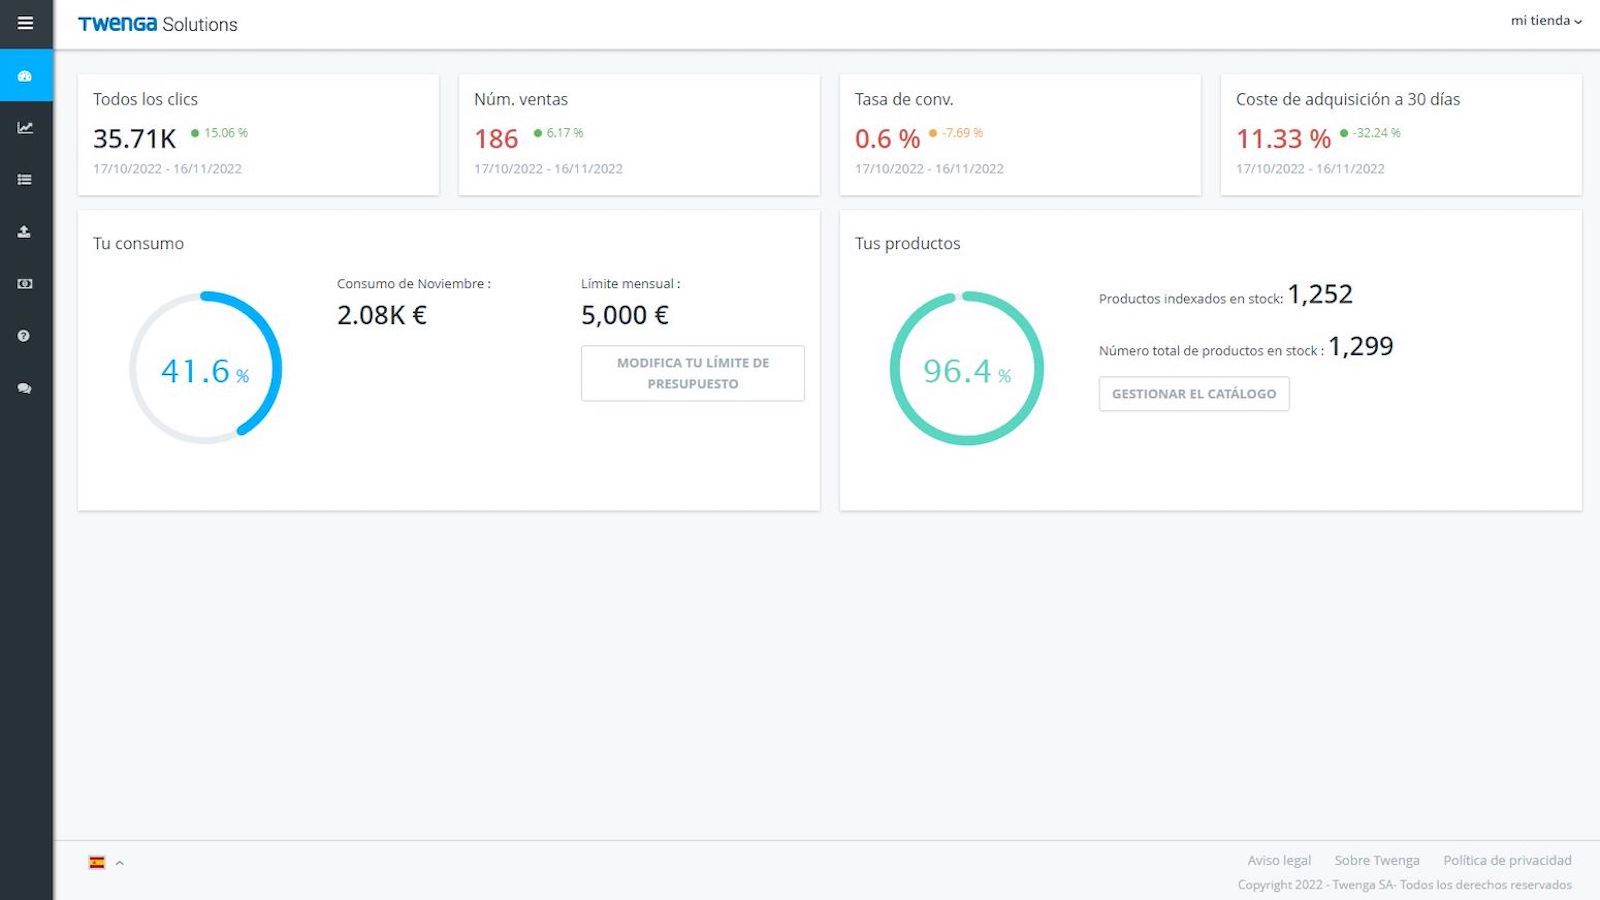This screenshot has width=1600, height=900.
Task: Click the Límite mensual label
Action: (x=630, y=284)
